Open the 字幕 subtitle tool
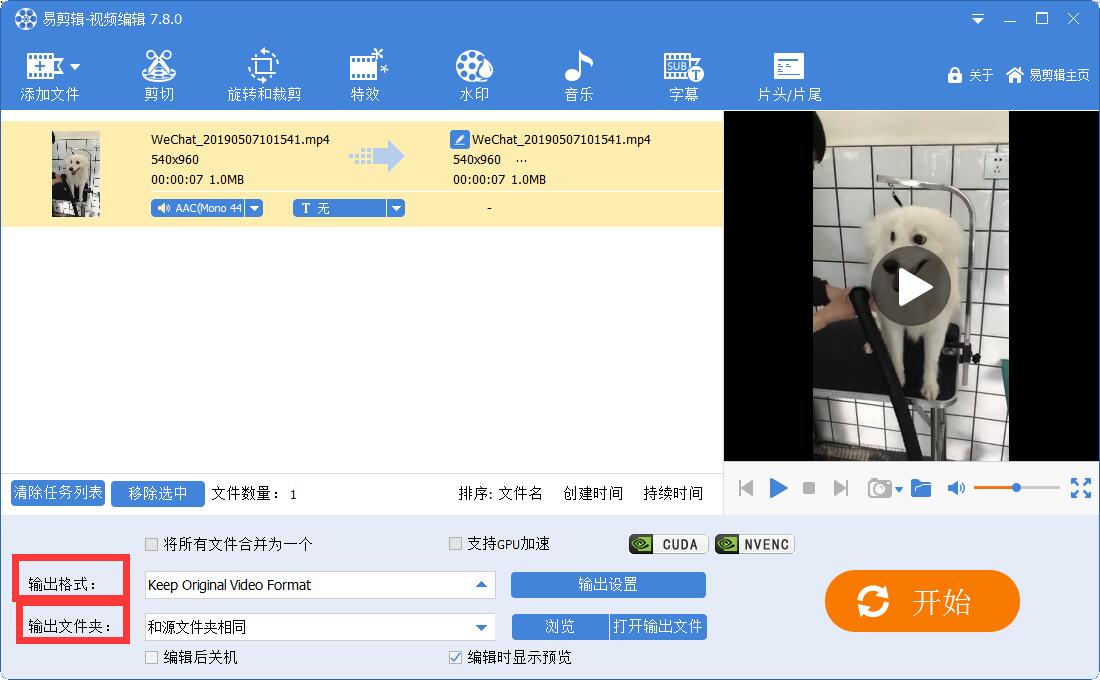1100x680 pixels. pos(683,76)
